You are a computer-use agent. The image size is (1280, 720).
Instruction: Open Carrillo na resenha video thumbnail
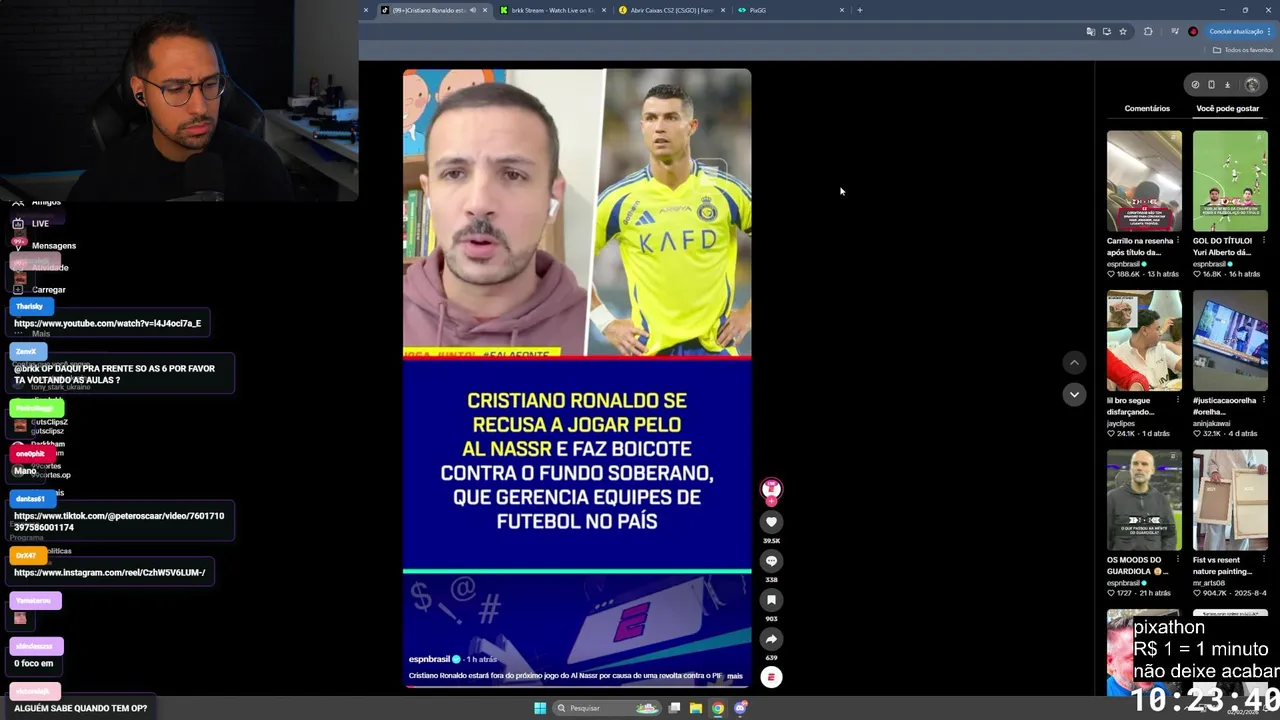coord(1144,181)
